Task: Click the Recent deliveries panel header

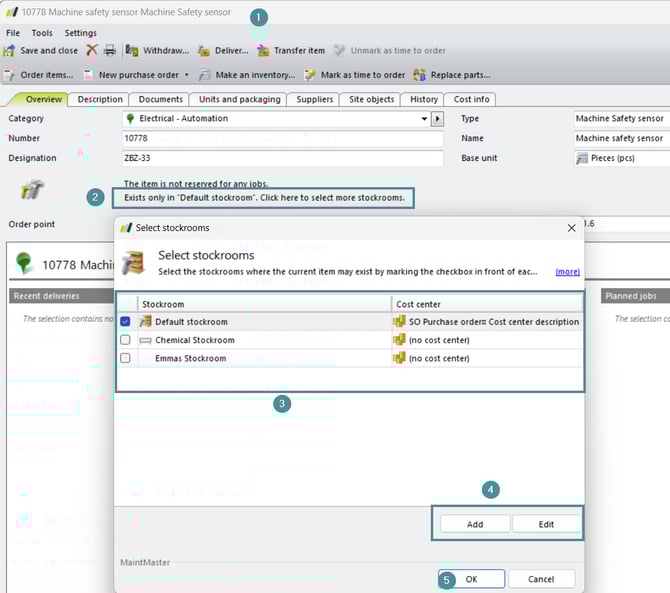Action: [61, 296]
